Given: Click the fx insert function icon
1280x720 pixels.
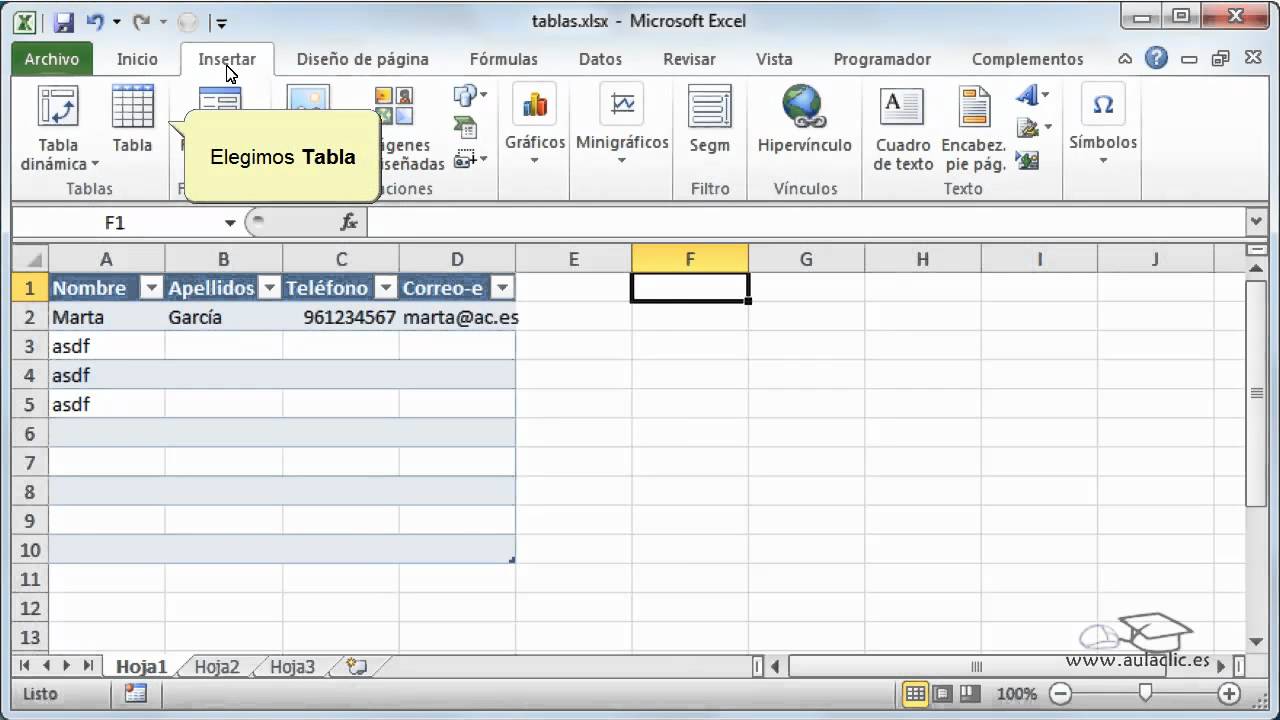Looking at the screenshot, I should pyautogui.click(x=349, y=222).
